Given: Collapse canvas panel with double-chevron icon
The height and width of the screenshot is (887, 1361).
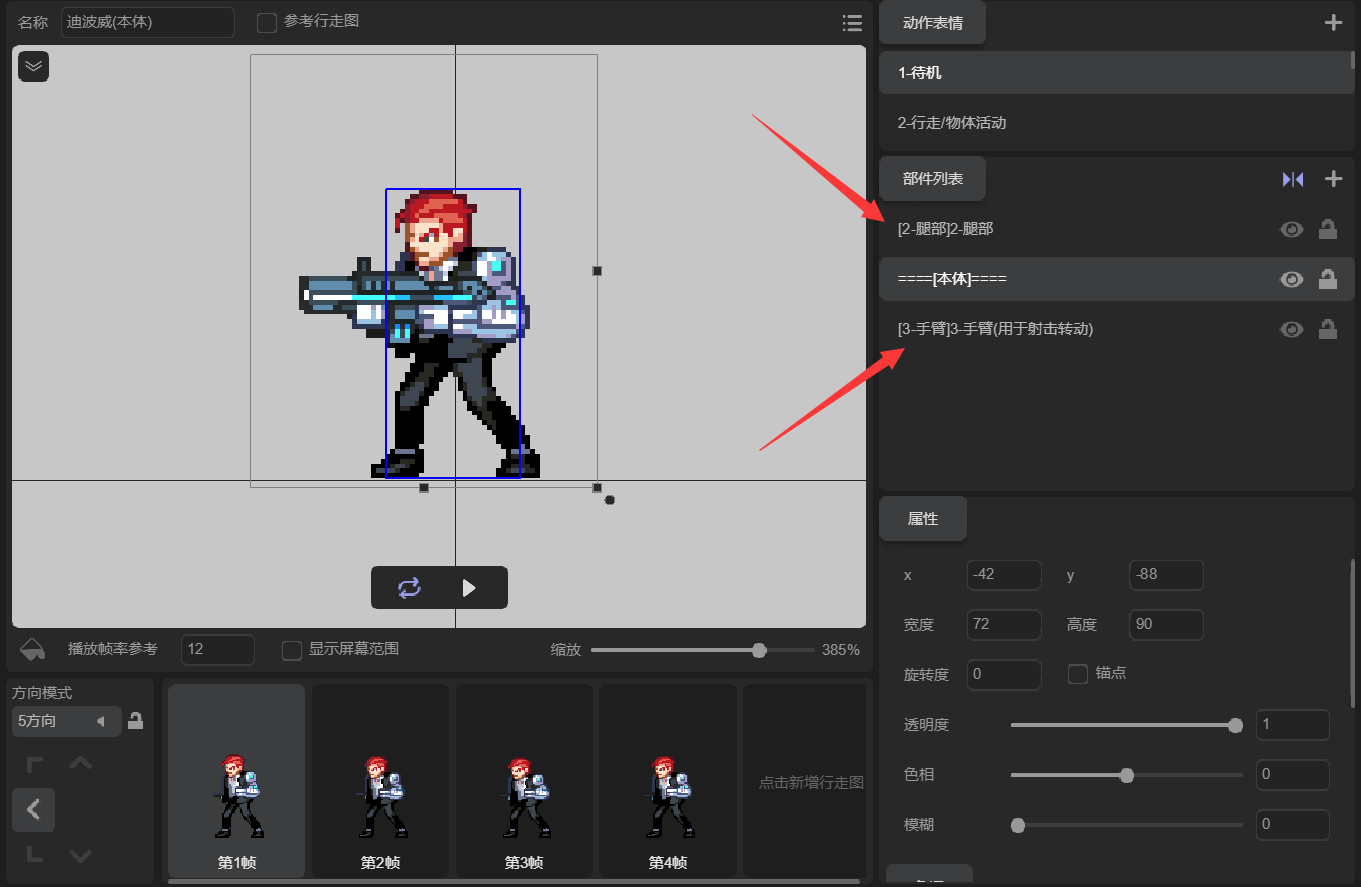Looking at the screenshot, I should click(34, 66).
